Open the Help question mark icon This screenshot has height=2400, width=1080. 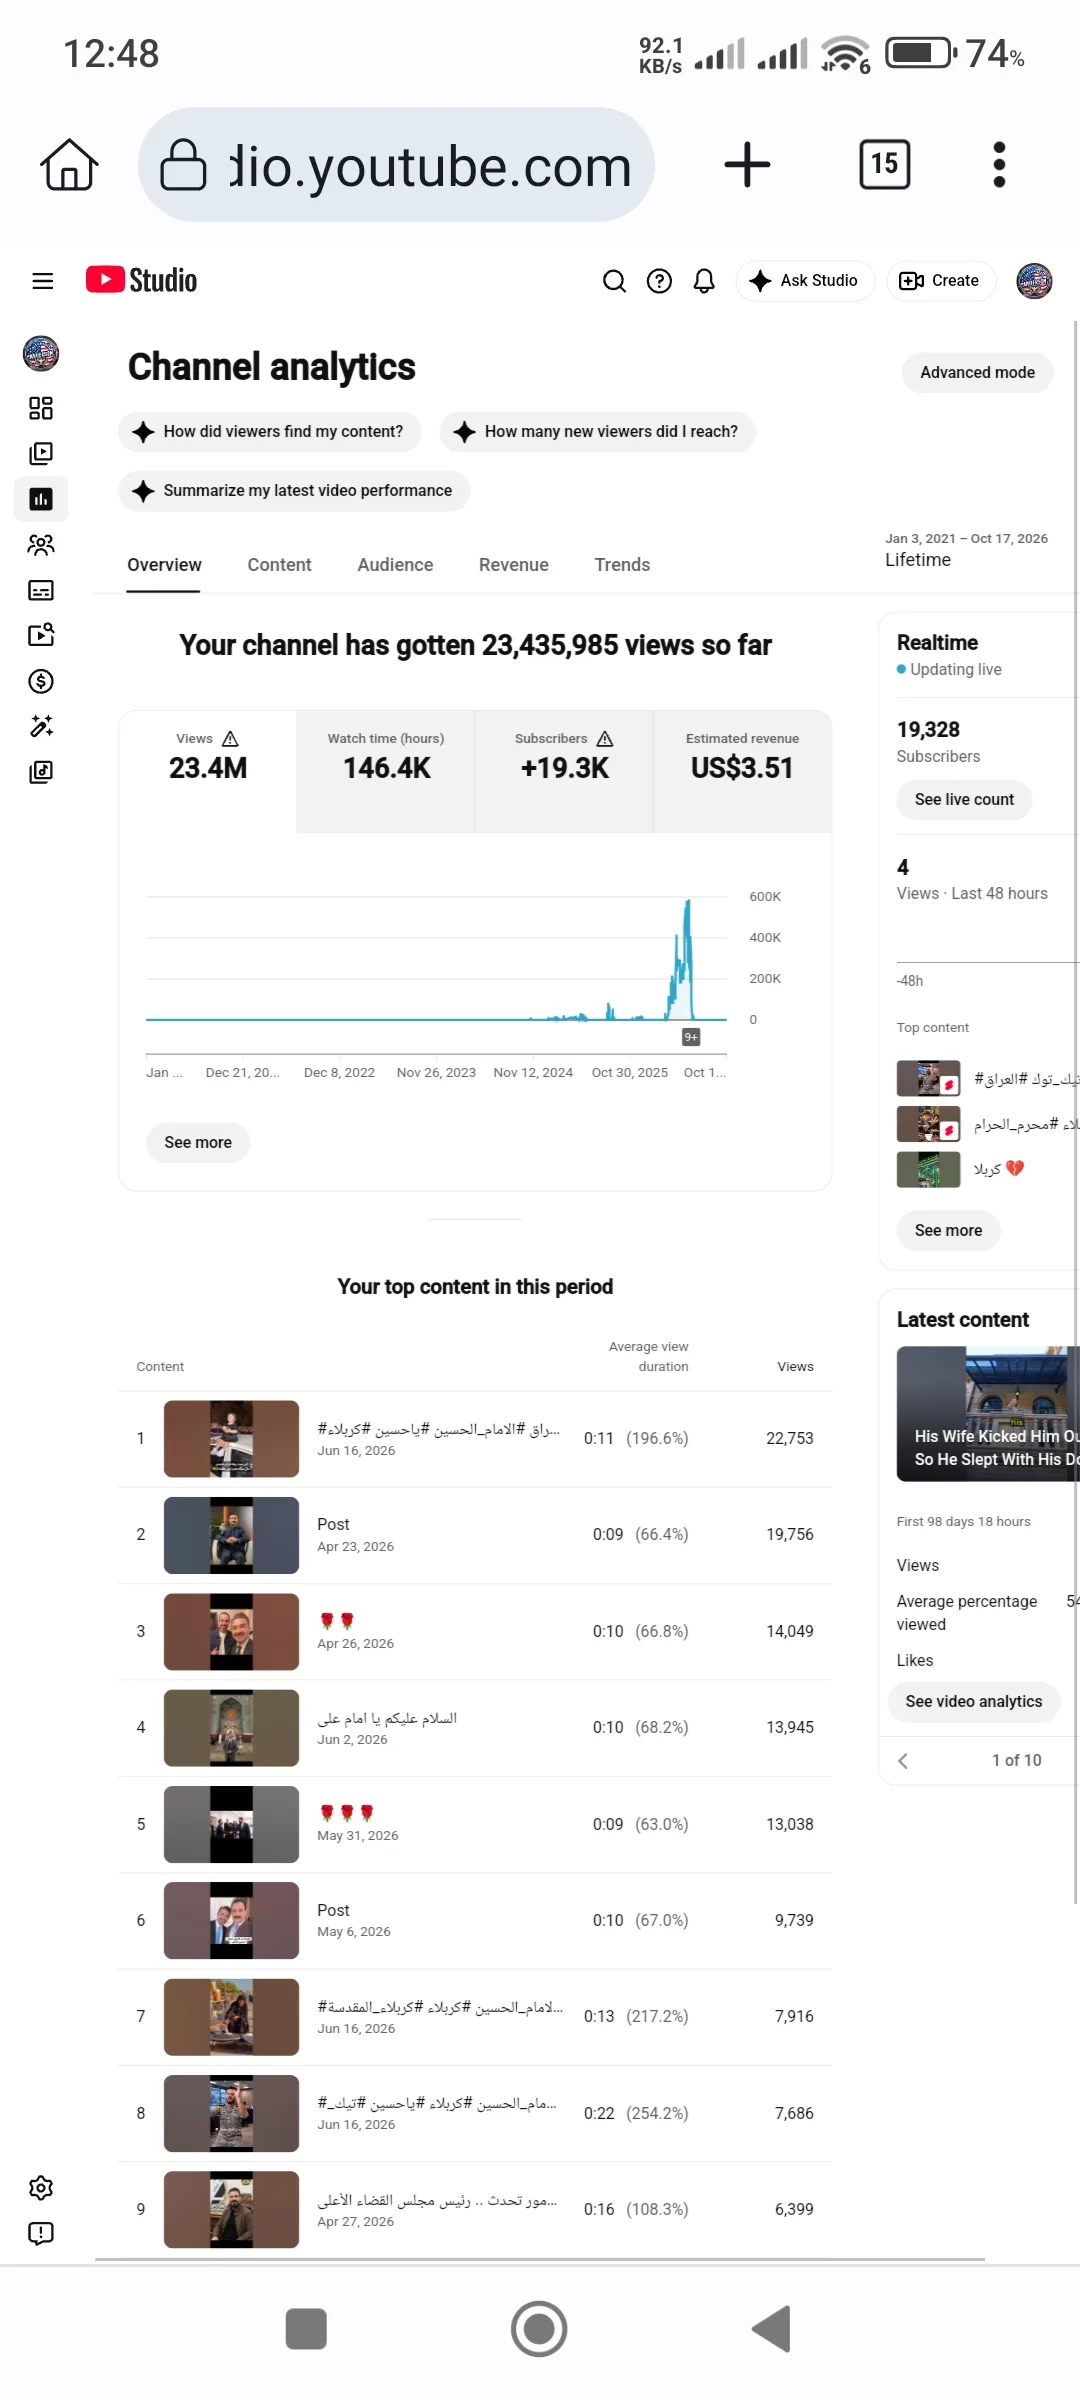pos(659,281)
